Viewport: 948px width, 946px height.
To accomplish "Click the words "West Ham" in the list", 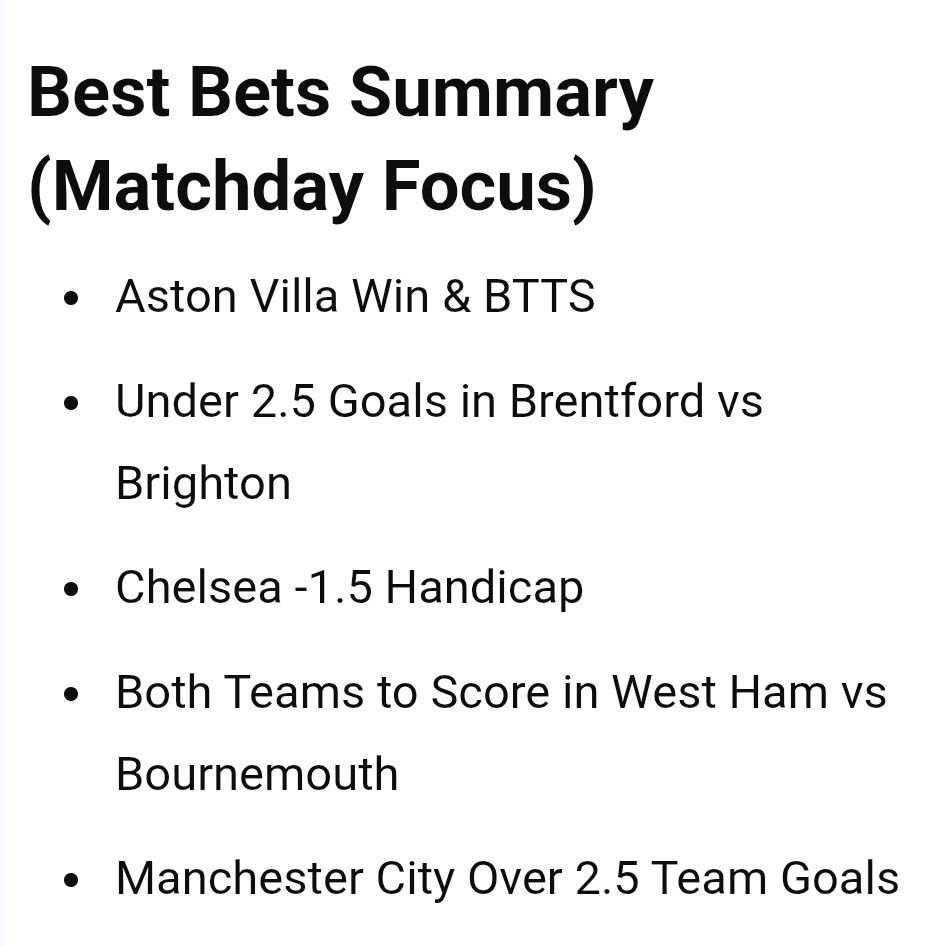I will (x=719, y=692).
